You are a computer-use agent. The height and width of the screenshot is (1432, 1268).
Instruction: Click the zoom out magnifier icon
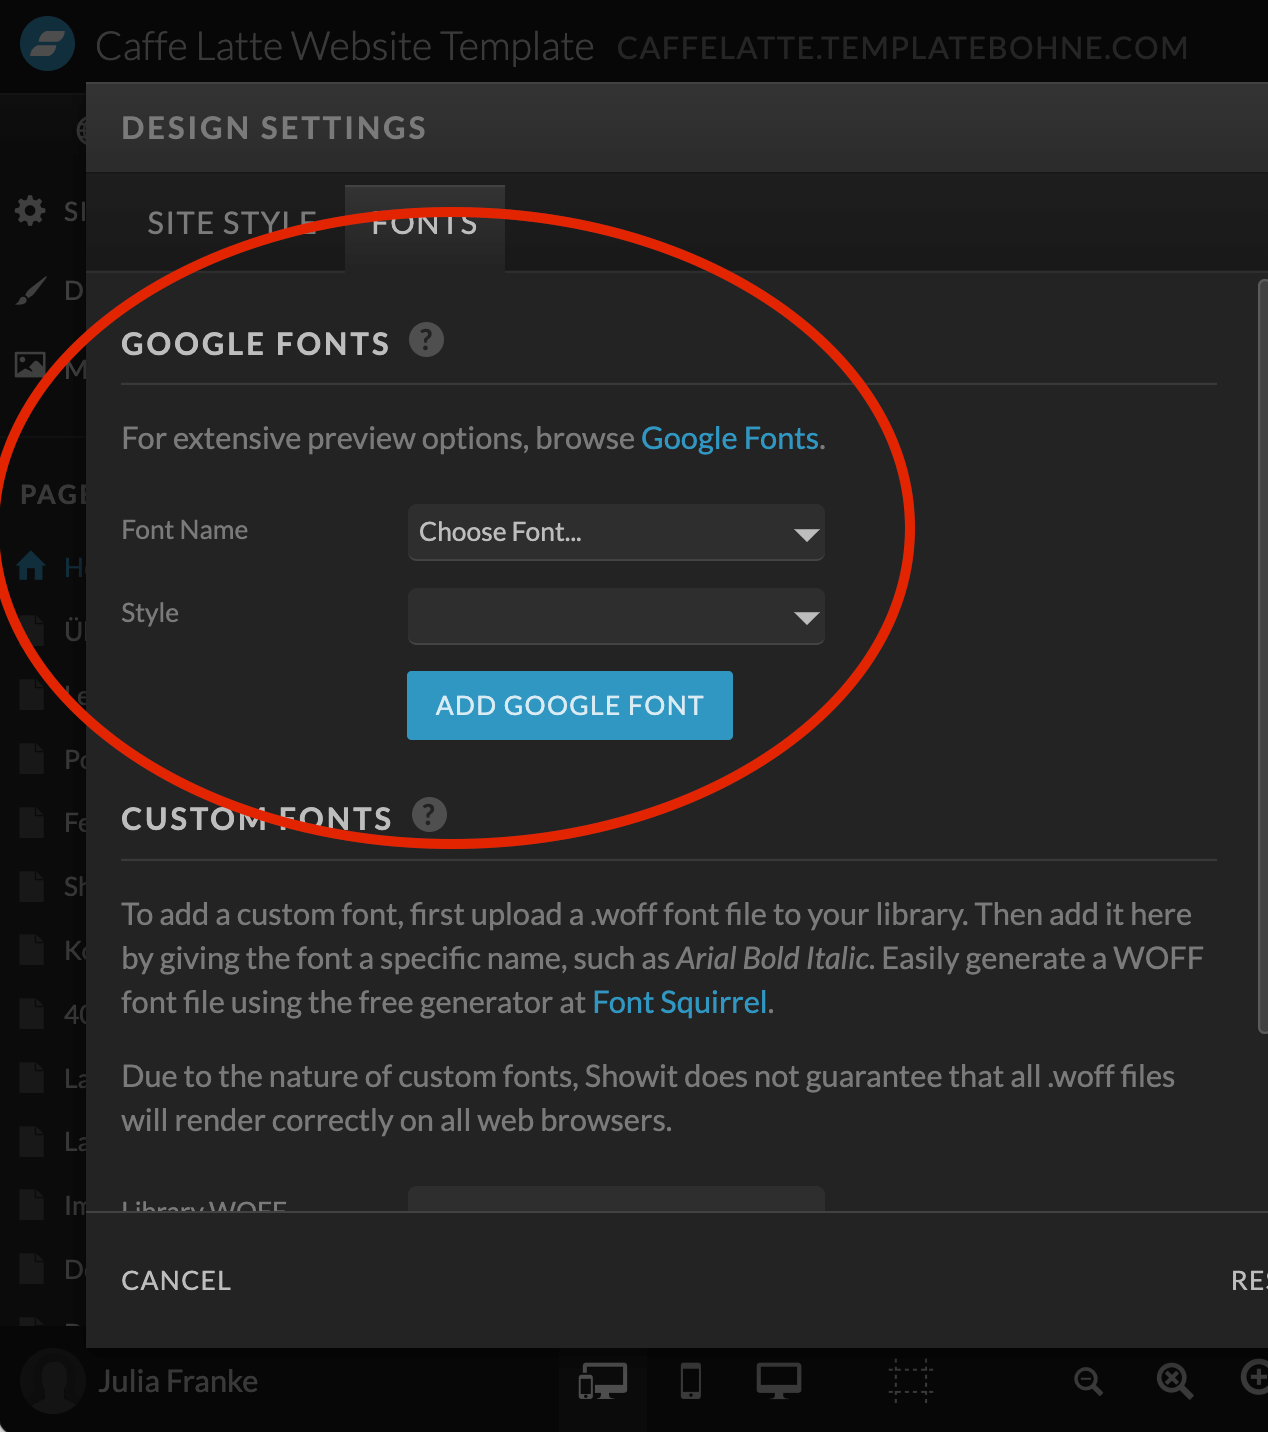[x=1088, y=1382]
